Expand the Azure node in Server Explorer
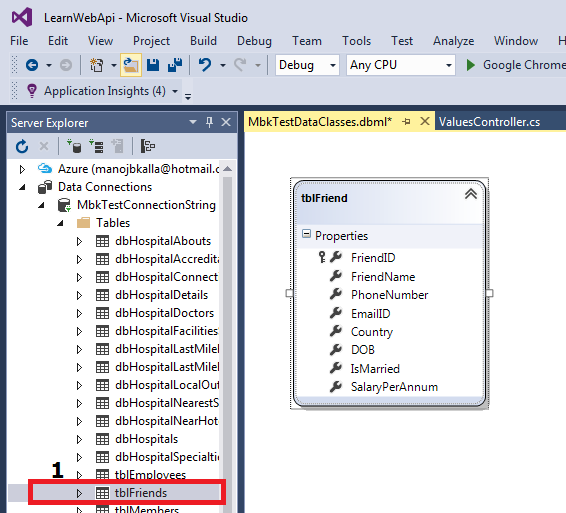This screenshot has width=566, height=513. click(x=22, y=169)
